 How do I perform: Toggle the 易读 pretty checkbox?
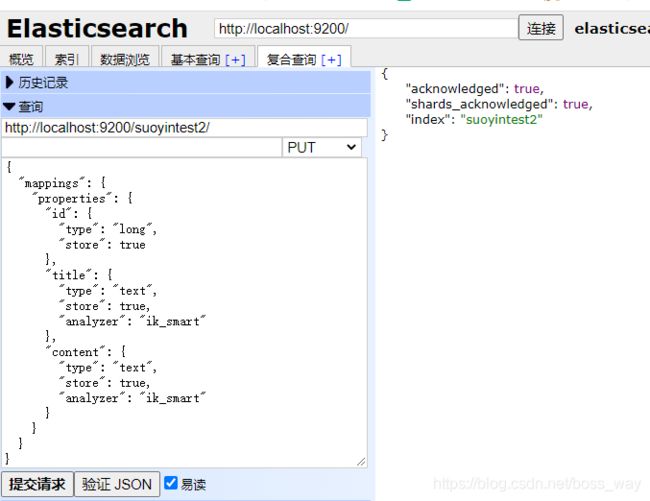click(x=171, y=483)
